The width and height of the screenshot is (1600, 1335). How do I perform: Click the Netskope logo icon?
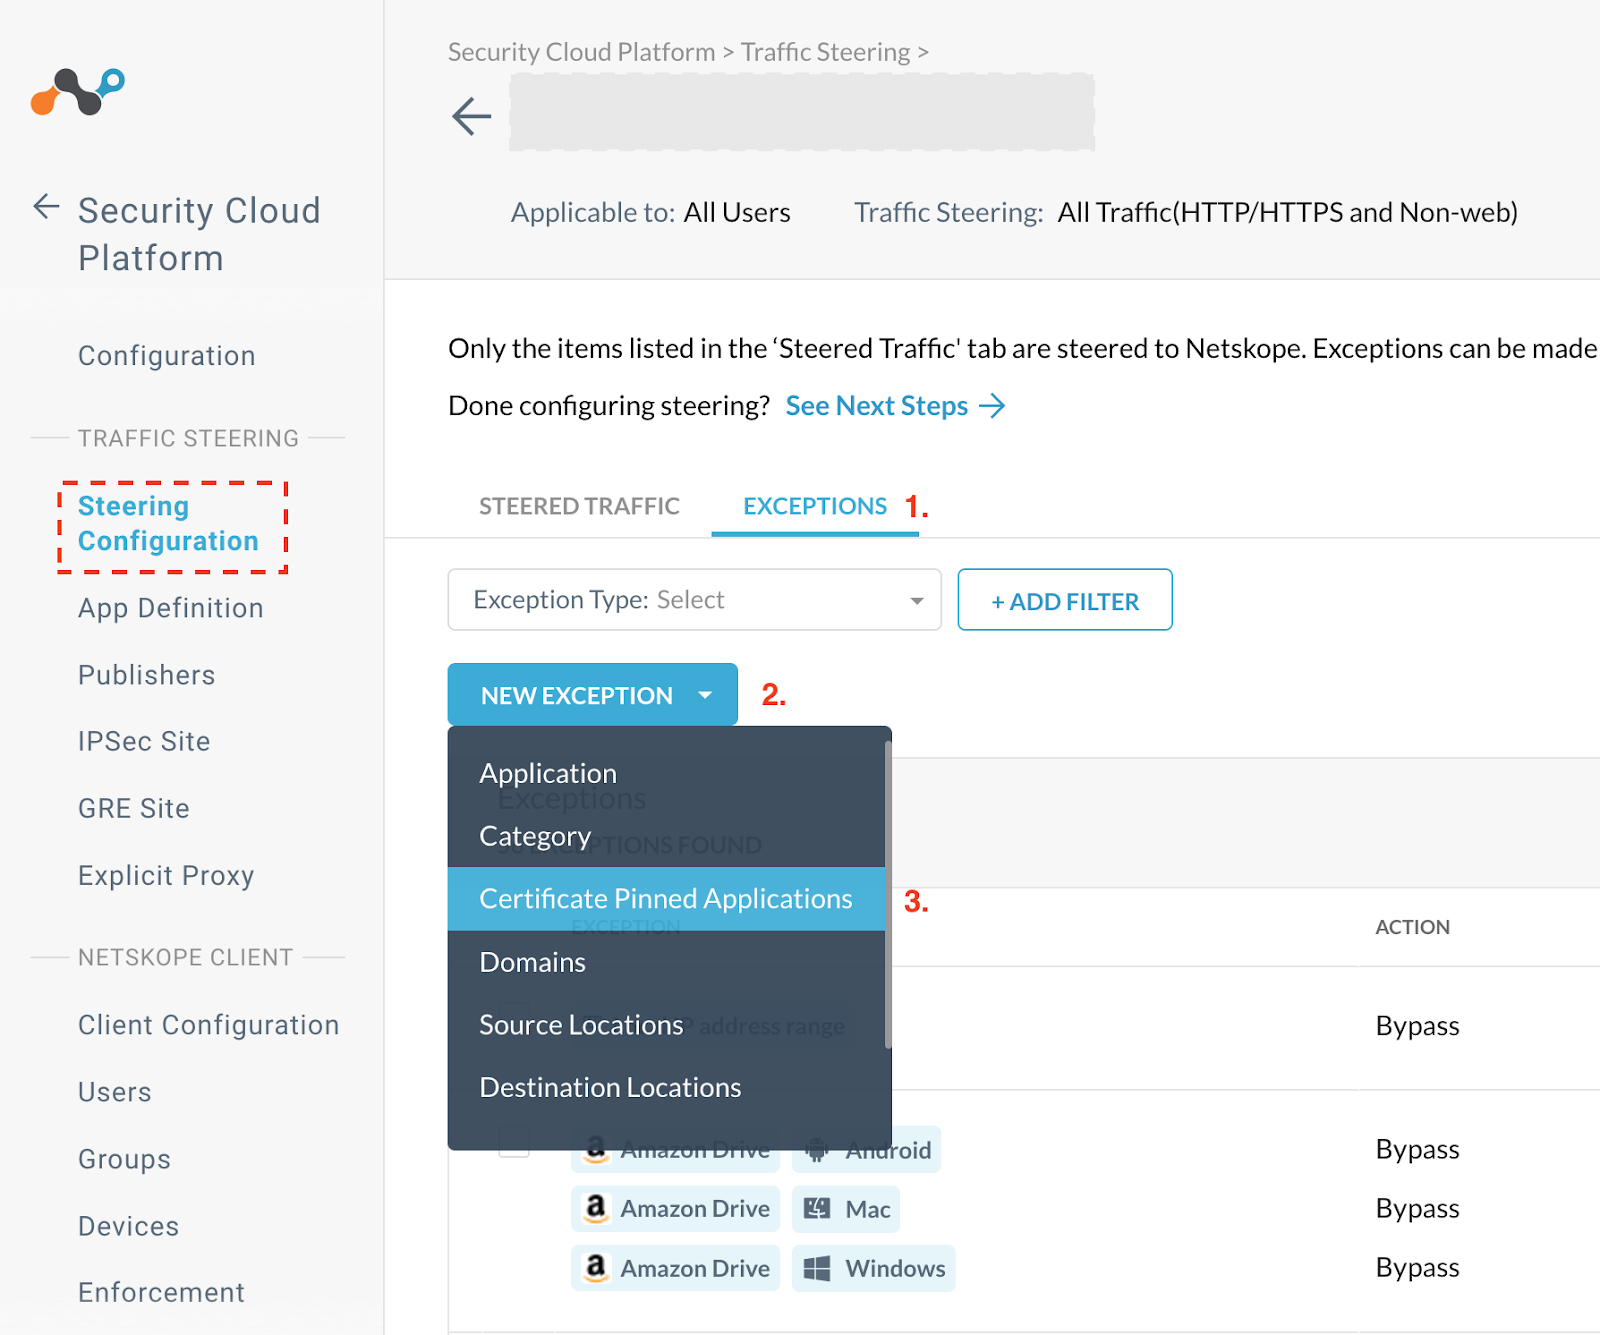coord(78,92)
